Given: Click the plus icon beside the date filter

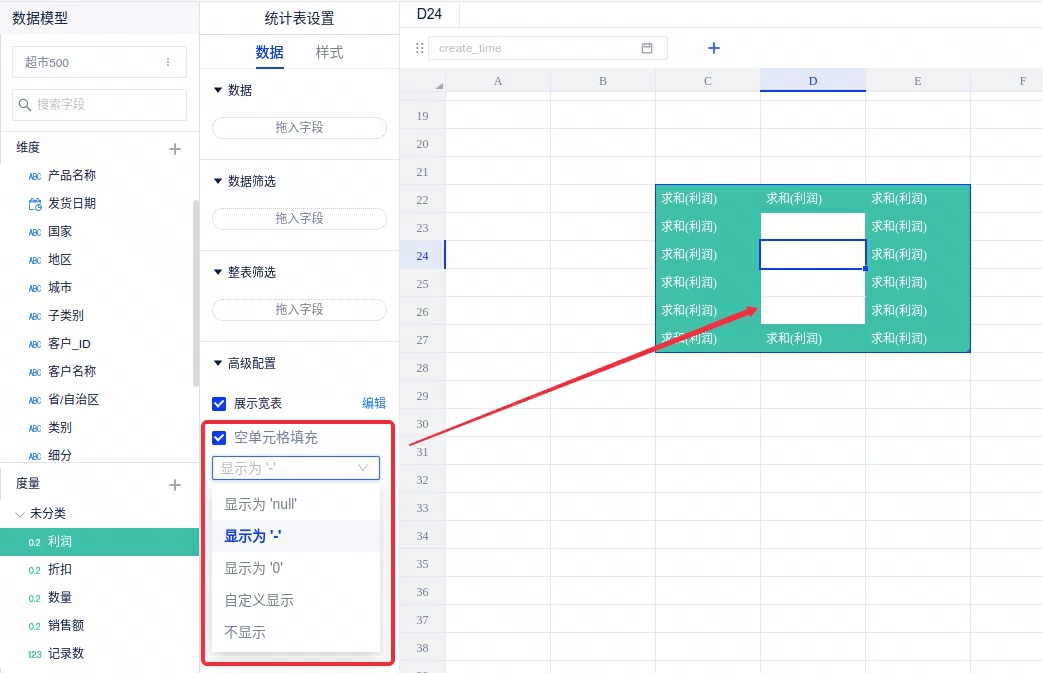Looking at the screenshot, I should point(713,48).
